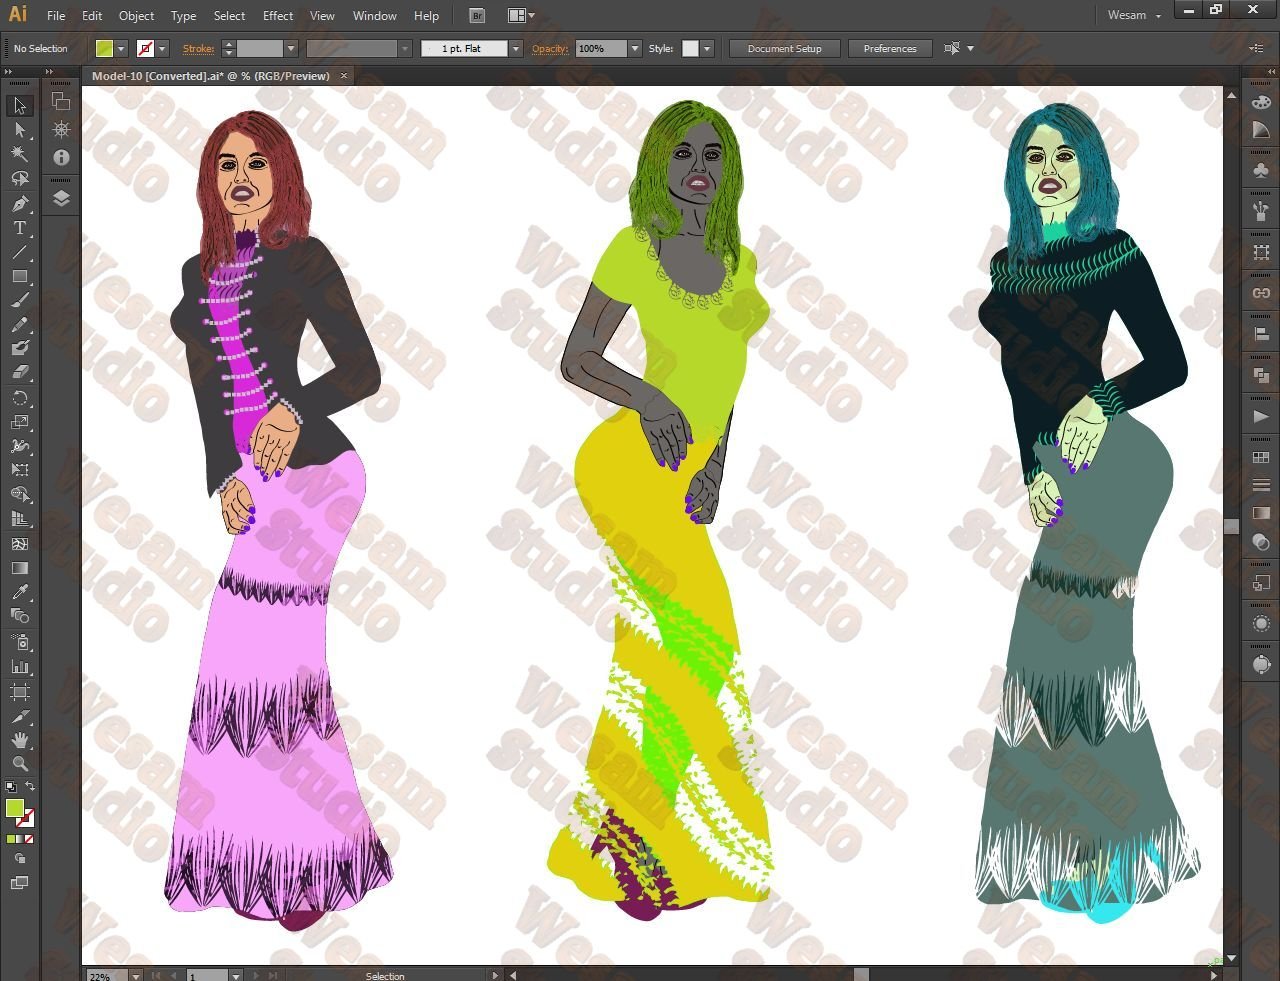
Task: Click the artboard number field
Action: 208,975
